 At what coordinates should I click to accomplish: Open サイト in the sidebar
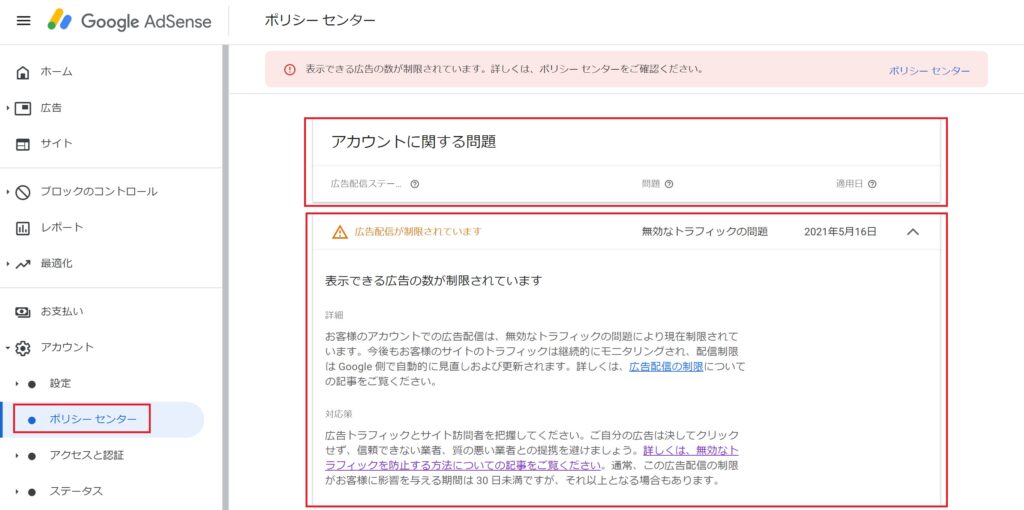point(57,144)
